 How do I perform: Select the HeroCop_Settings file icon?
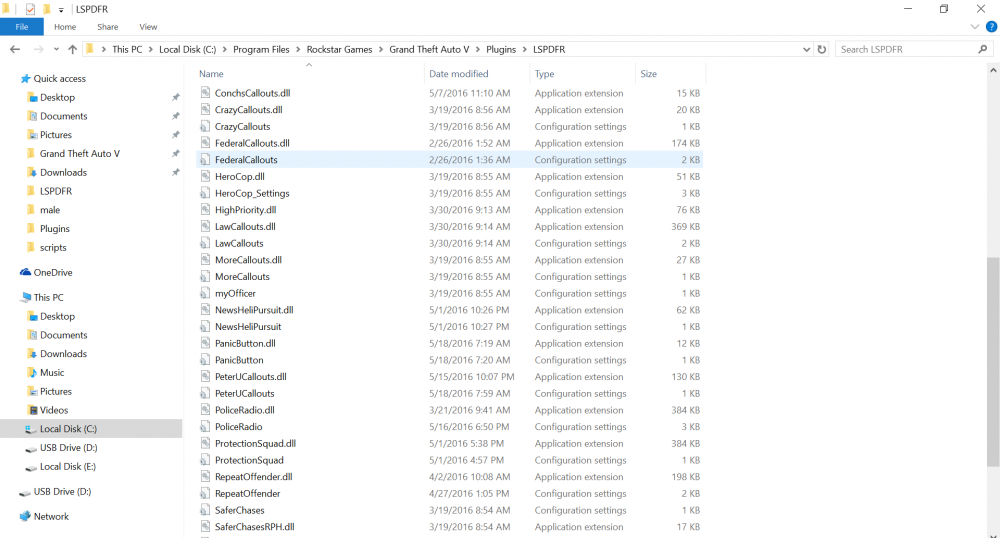[x=205, y=193]
